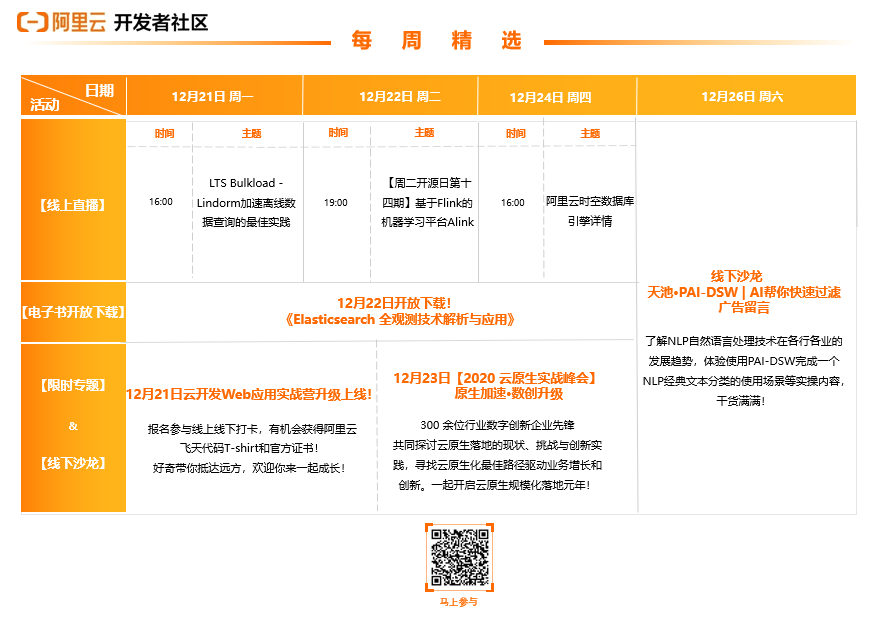The image size is (870, 625).
Task: Click the 时间 subheader under 12月22日
Action: click(x=338, y=133)
